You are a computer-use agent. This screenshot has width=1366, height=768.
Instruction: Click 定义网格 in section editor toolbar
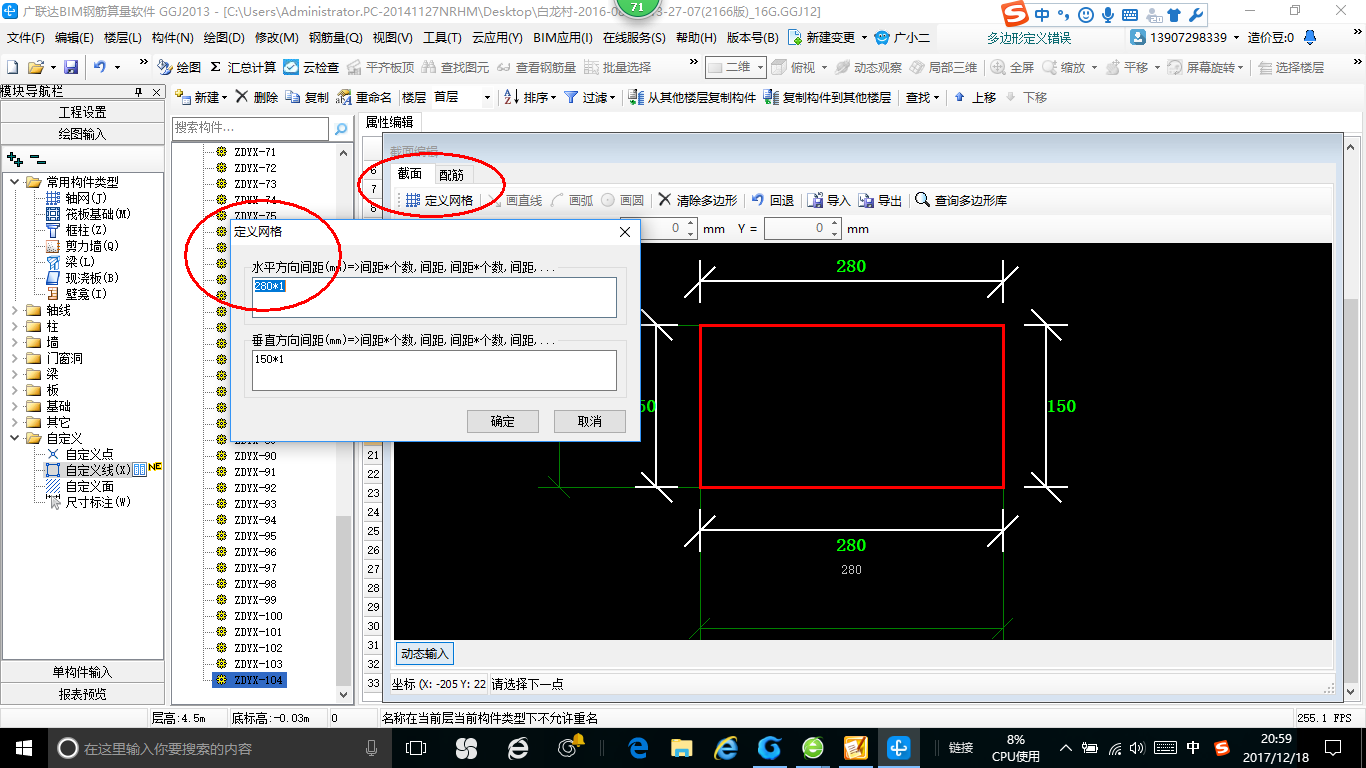[x=440, y=200]
